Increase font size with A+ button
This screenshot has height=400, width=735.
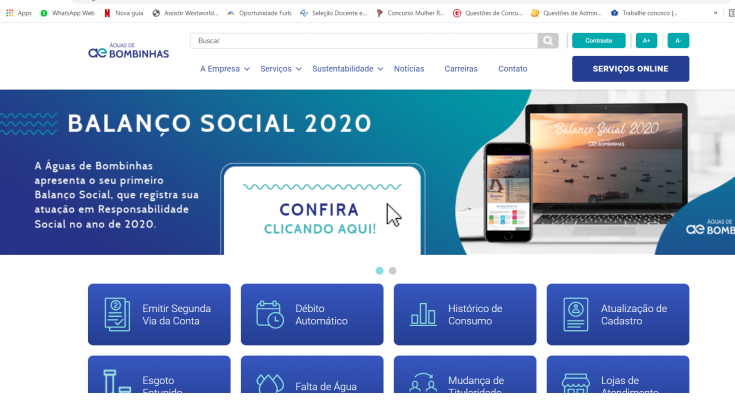click(646, 41)
